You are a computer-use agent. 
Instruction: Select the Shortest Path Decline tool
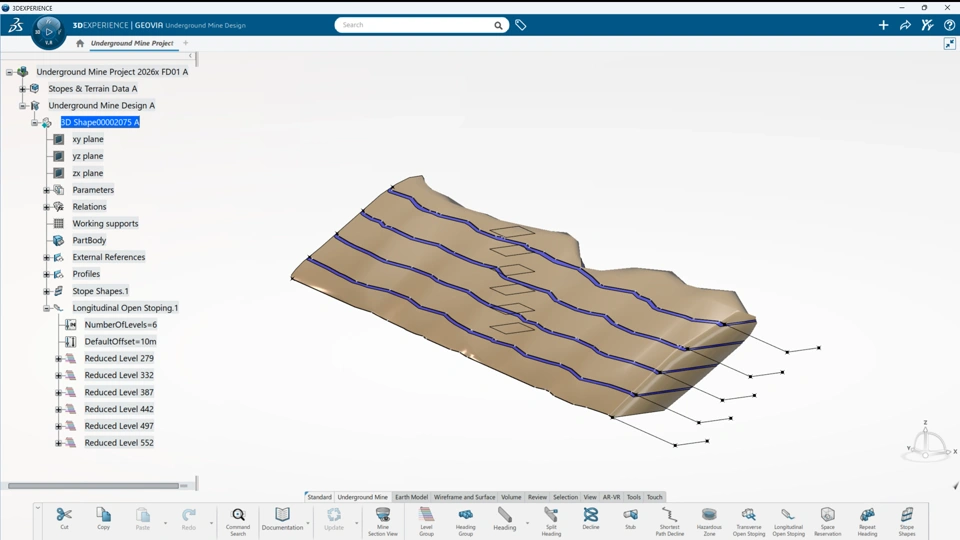[x=669, y=522]
